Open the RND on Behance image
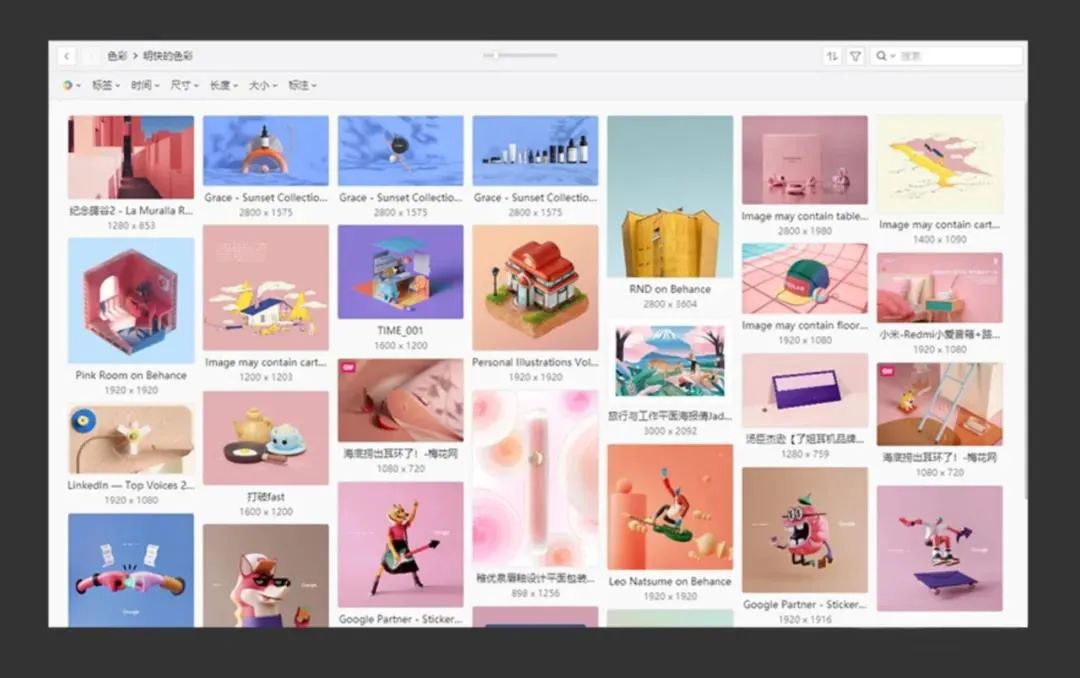The height and width of the screenshot is (678, 1080). [669, 197]
